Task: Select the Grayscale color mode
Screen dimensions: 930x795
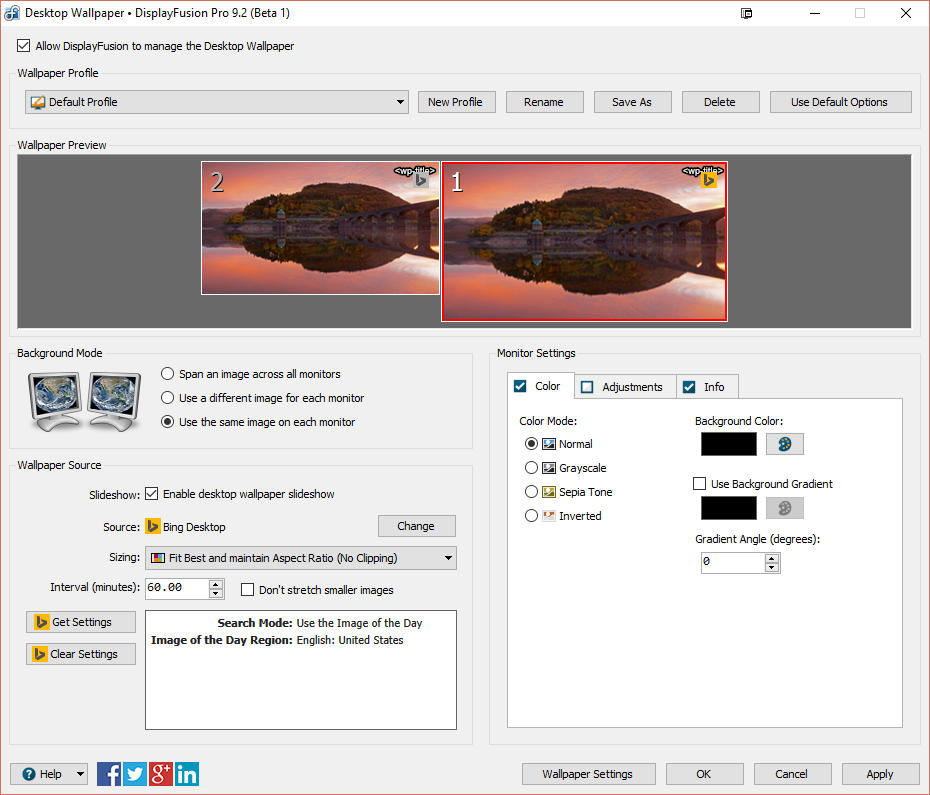Action: [531, 468]
